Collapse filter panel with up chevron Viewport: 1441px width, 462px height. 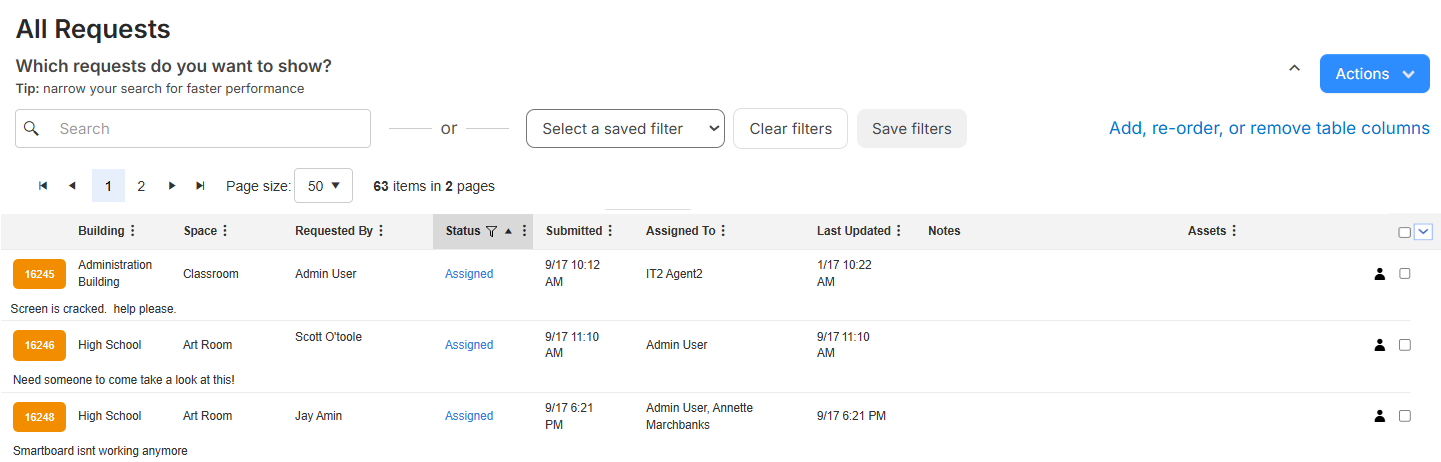(1294, 69)
